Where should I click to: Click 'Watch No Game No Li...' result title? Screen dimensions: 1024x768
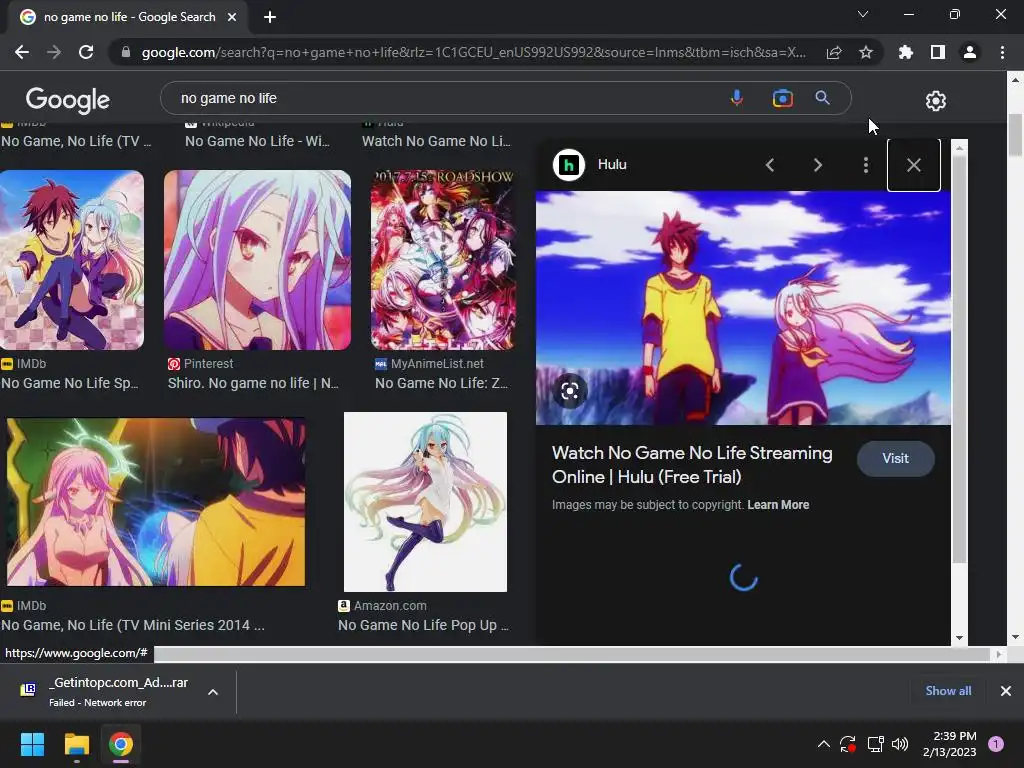tap(436, 141)
